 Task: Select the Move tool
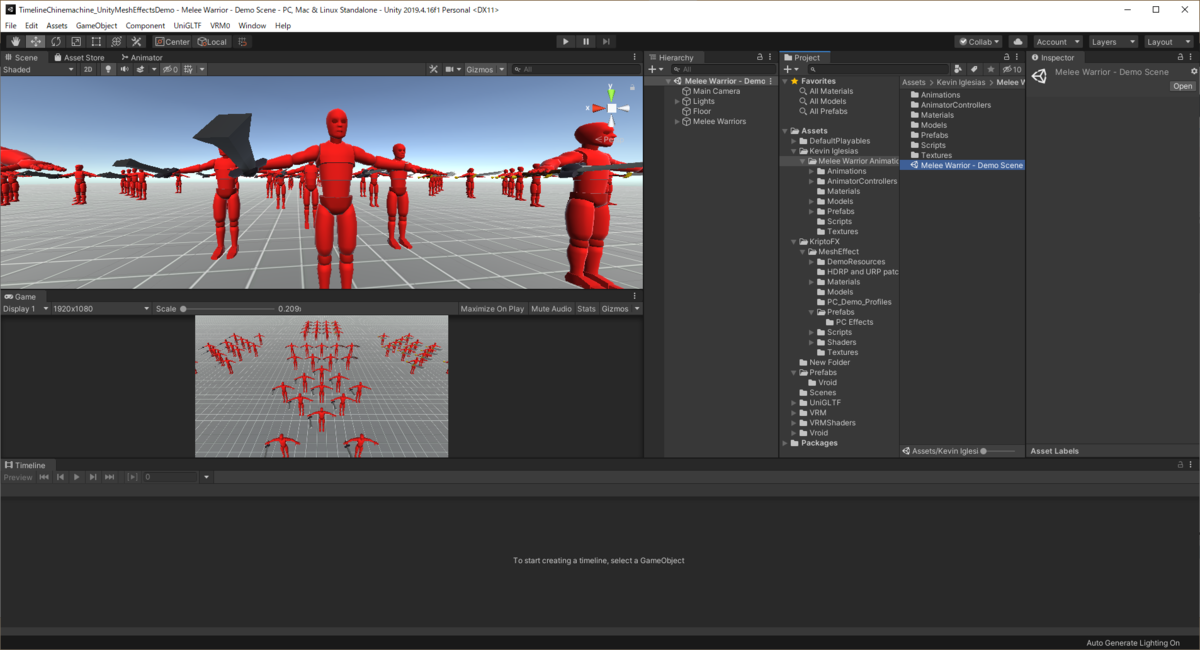pyautogui.click(x=35, y=42)
